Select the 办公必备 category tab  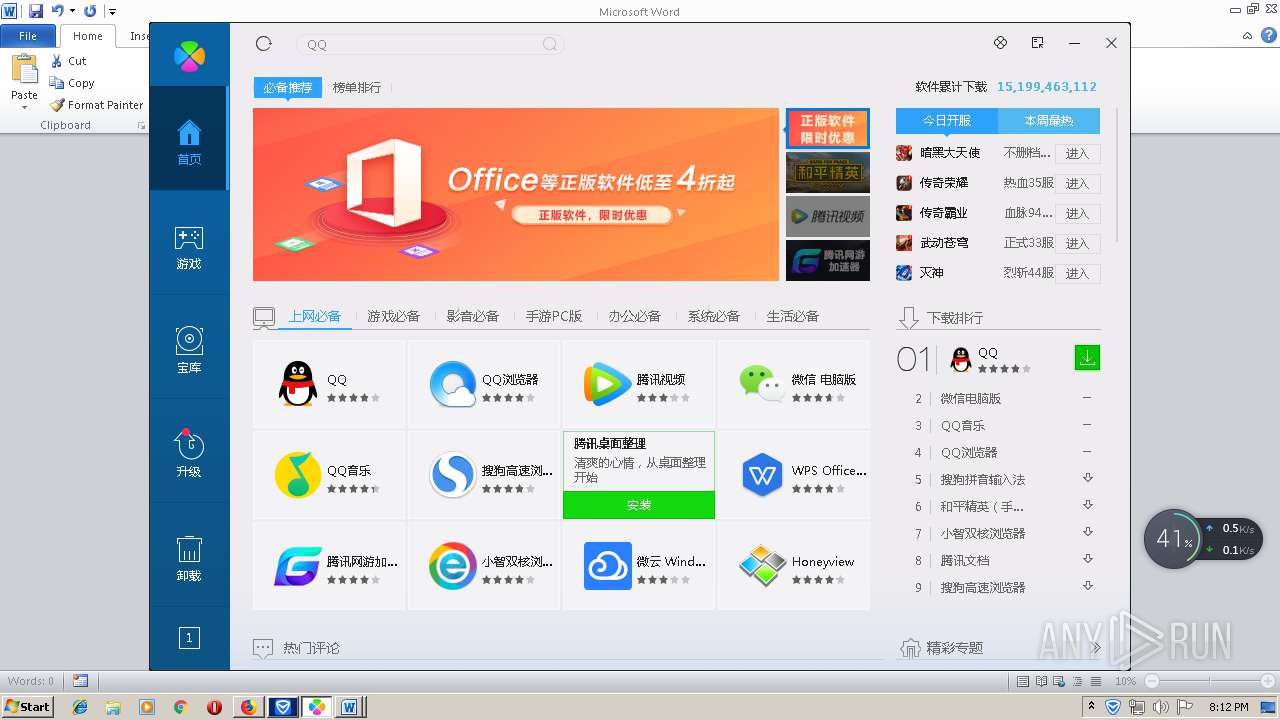point(634,316)
